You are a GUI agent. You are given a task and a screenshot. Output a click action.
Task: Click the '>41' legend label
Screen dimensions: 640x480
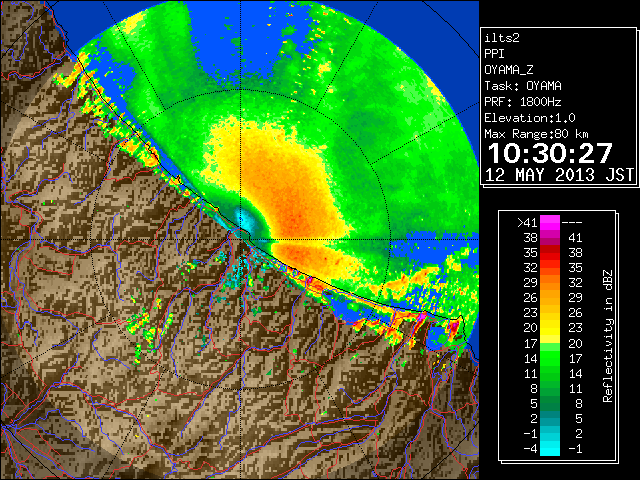[x=527, y=222]
